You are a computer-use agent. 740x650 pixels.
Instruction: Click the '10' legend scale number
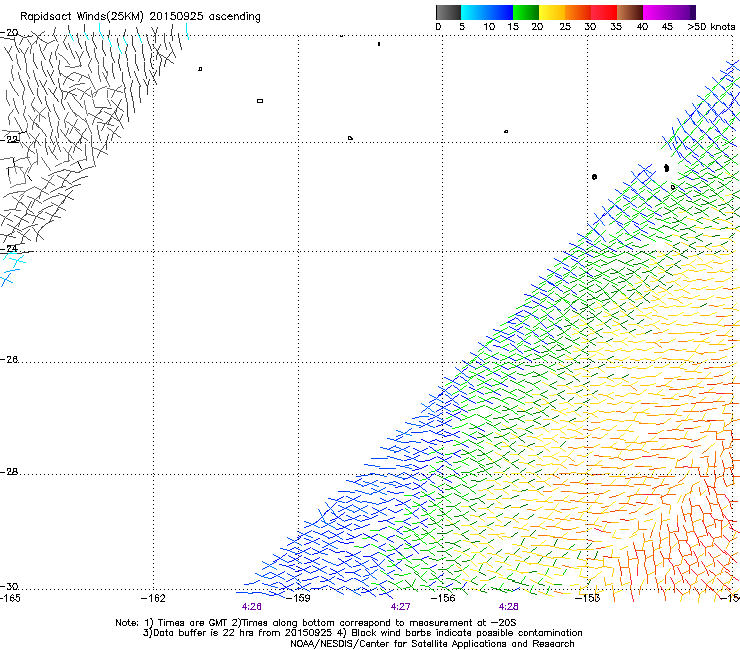point(489,27)
